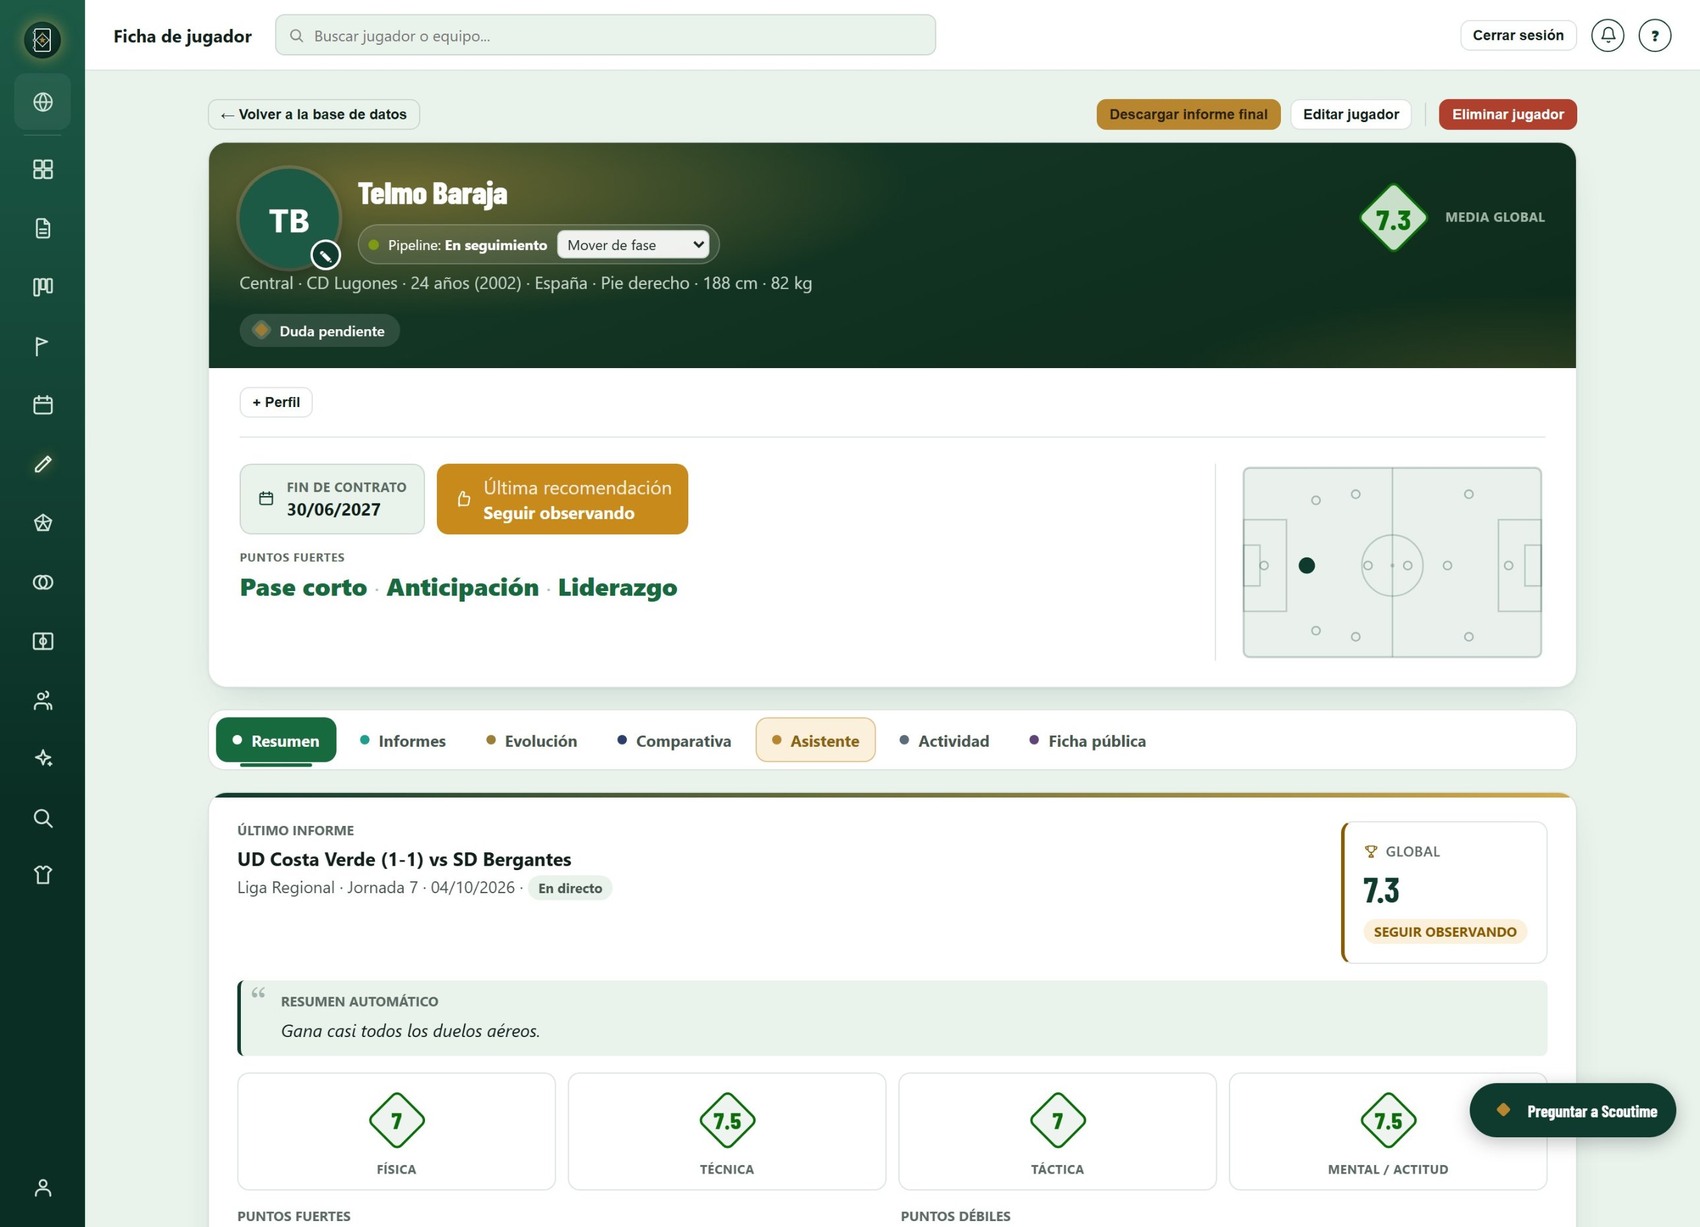Click the Última recomendación Seguir observando card

click(562, 499)
